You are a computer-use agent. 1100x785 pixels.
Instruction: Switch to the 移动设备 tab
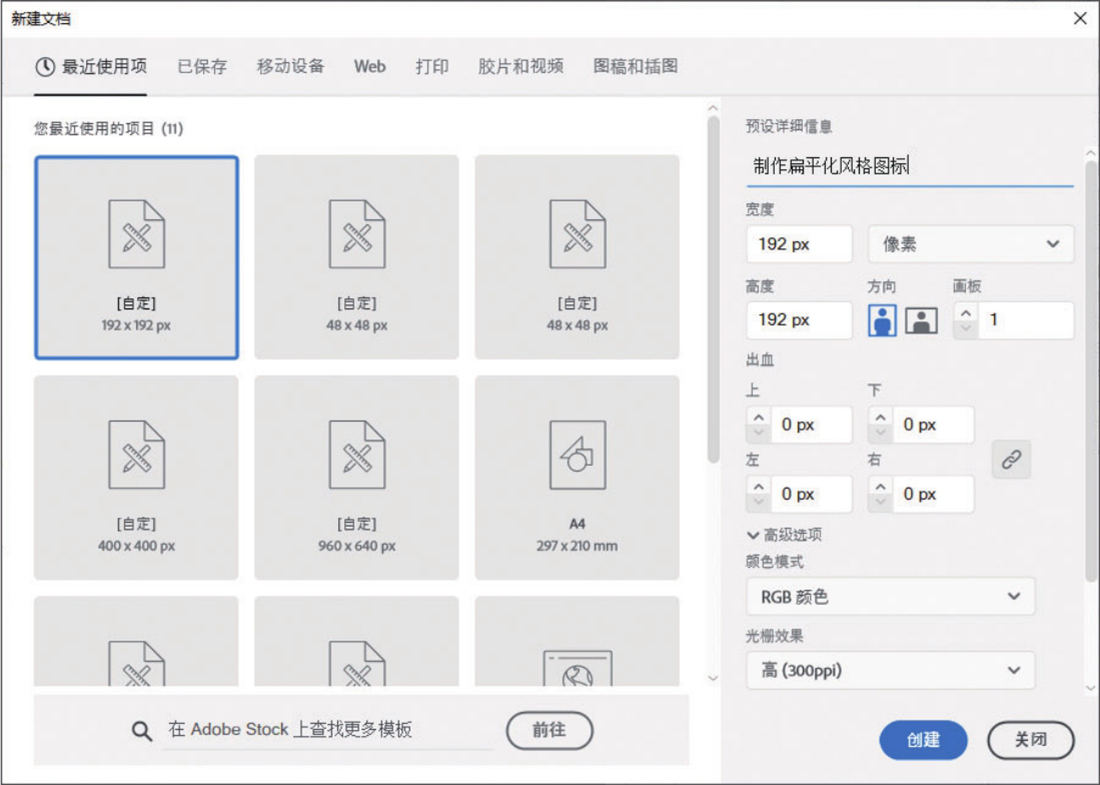pos(290,67)
